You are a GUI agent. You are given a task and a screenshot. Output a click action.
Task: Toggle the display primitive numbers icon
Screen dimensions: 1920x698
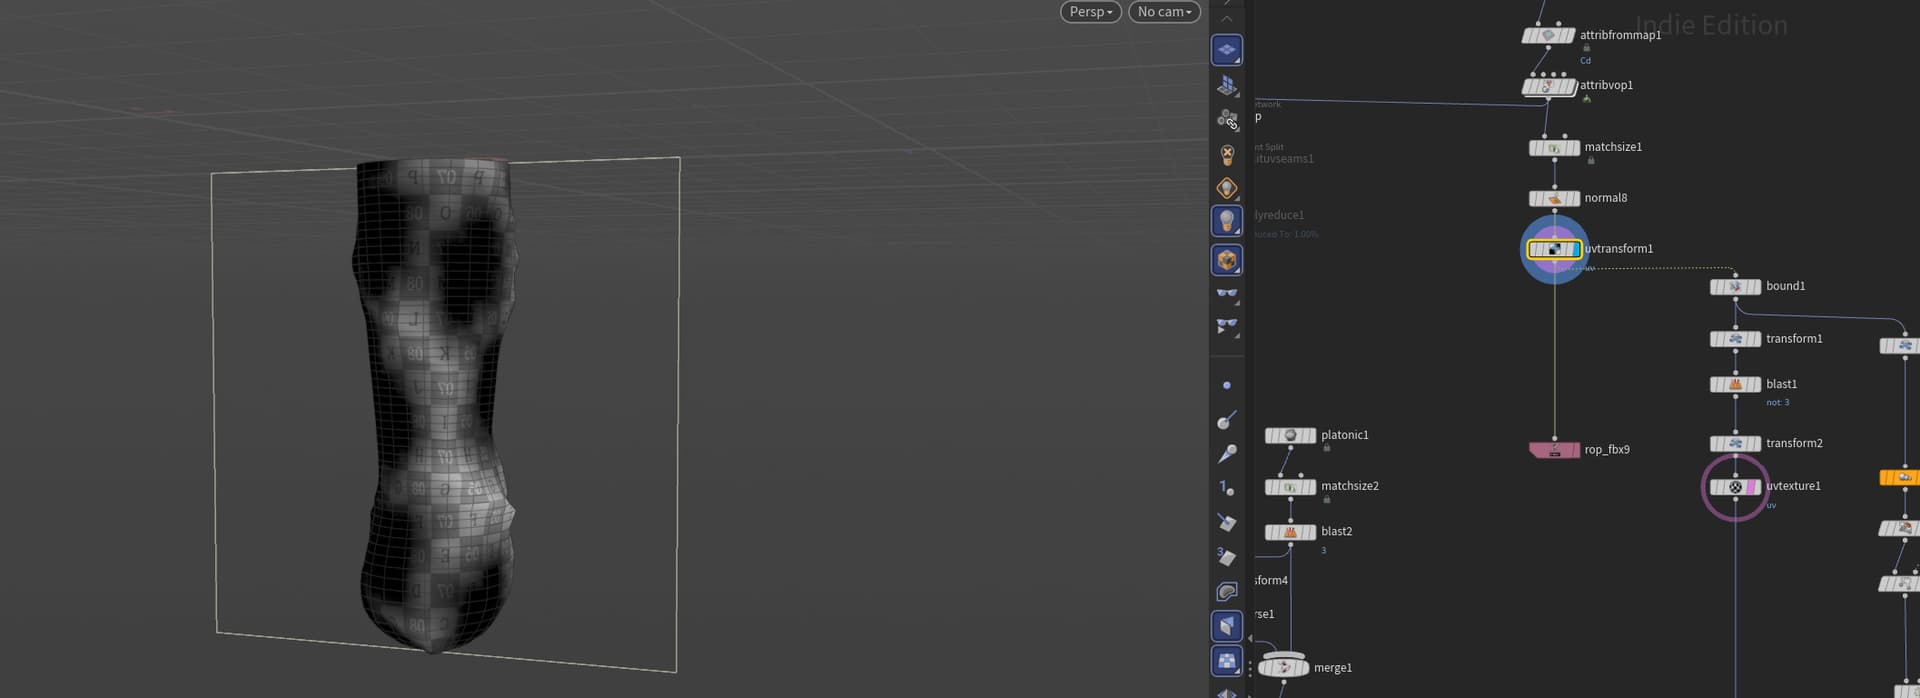pyautogui.click(x=1227, y=557)
